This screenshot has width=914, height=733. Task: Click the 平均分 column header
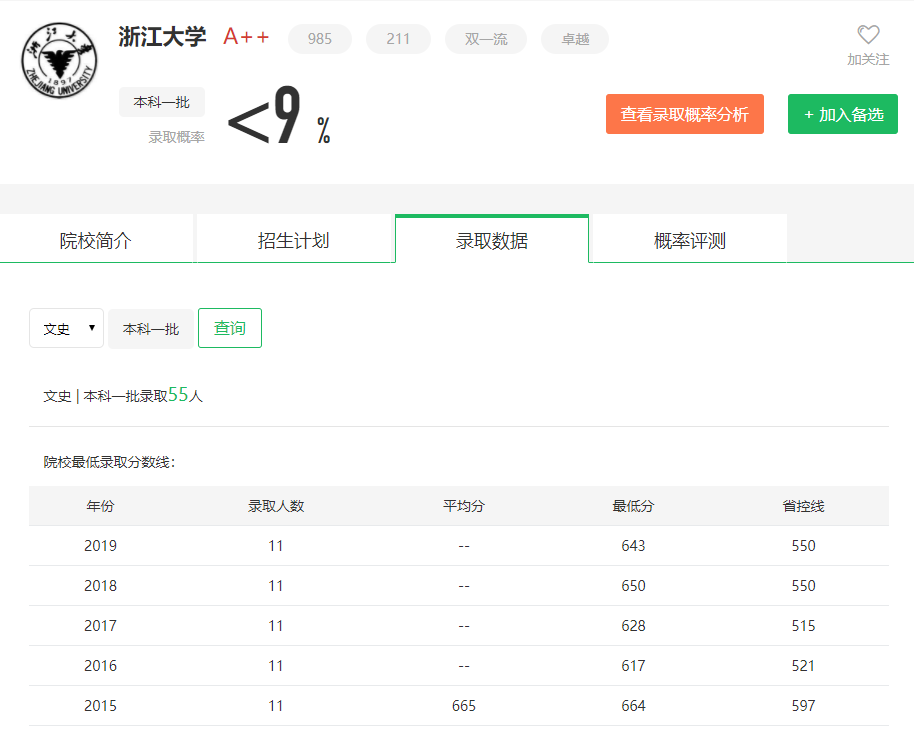click(x=464, y=506)
